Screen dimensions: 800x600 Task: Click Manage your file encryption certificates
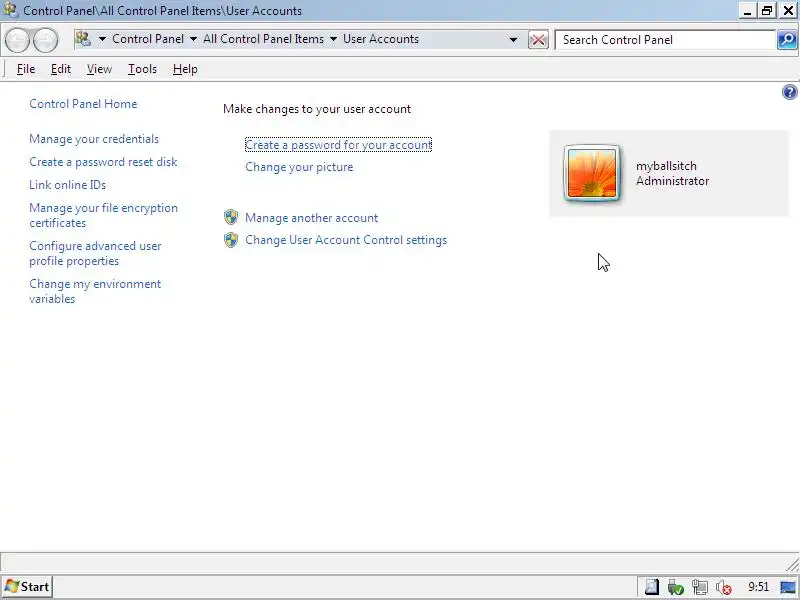click(104, 215)
